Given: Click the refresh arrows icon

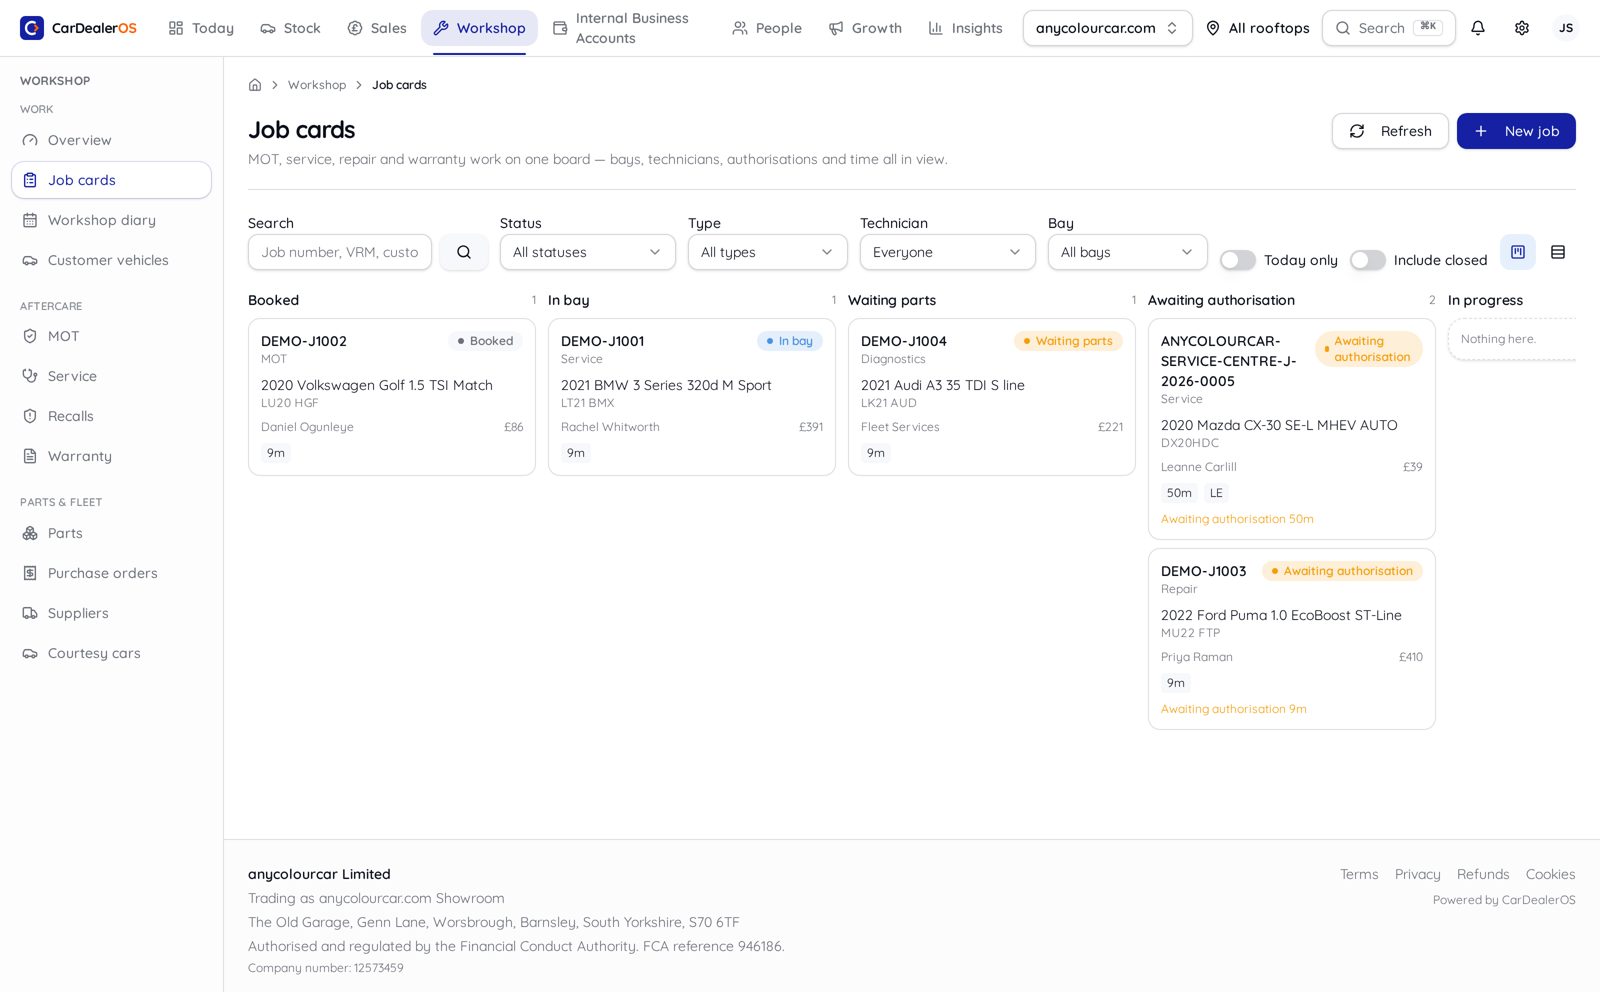Looking at the screenshot, I should [x=1357, y=131].
